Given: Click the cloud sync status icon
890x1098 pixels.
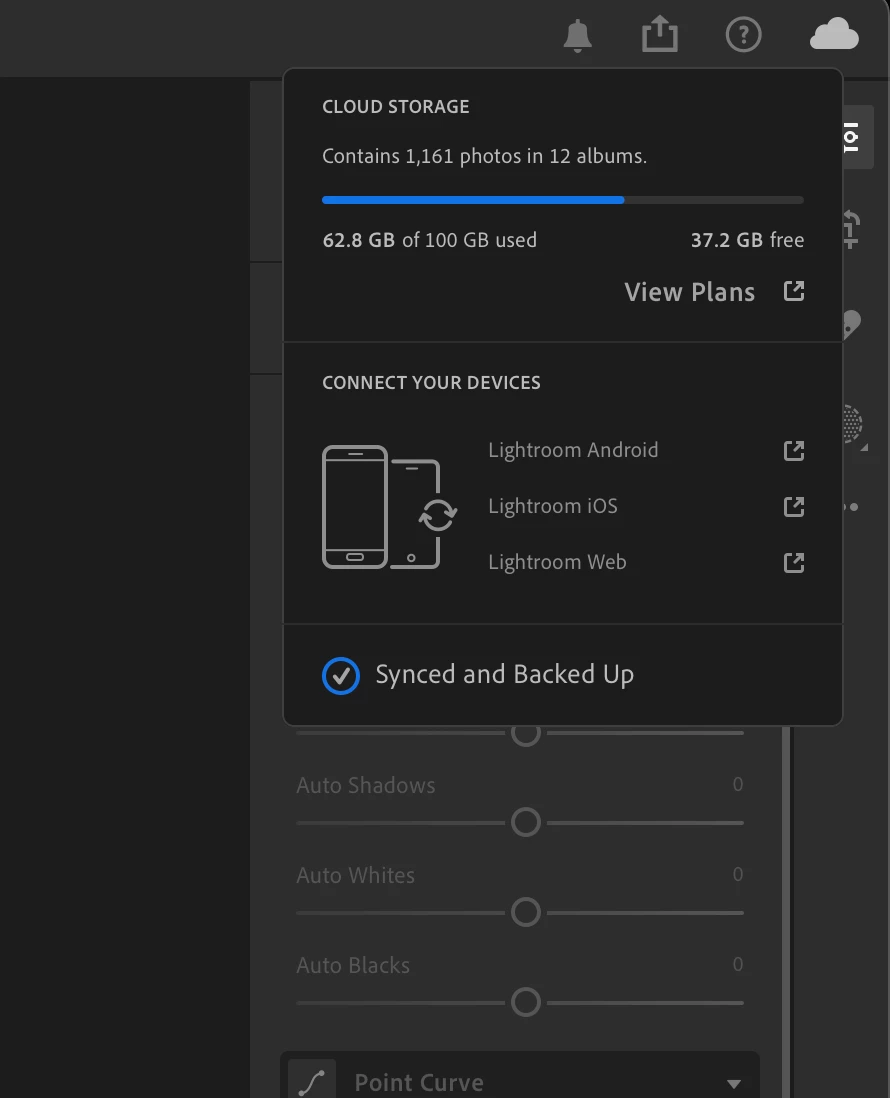Looking at the screenshot, I should [834, 34].
